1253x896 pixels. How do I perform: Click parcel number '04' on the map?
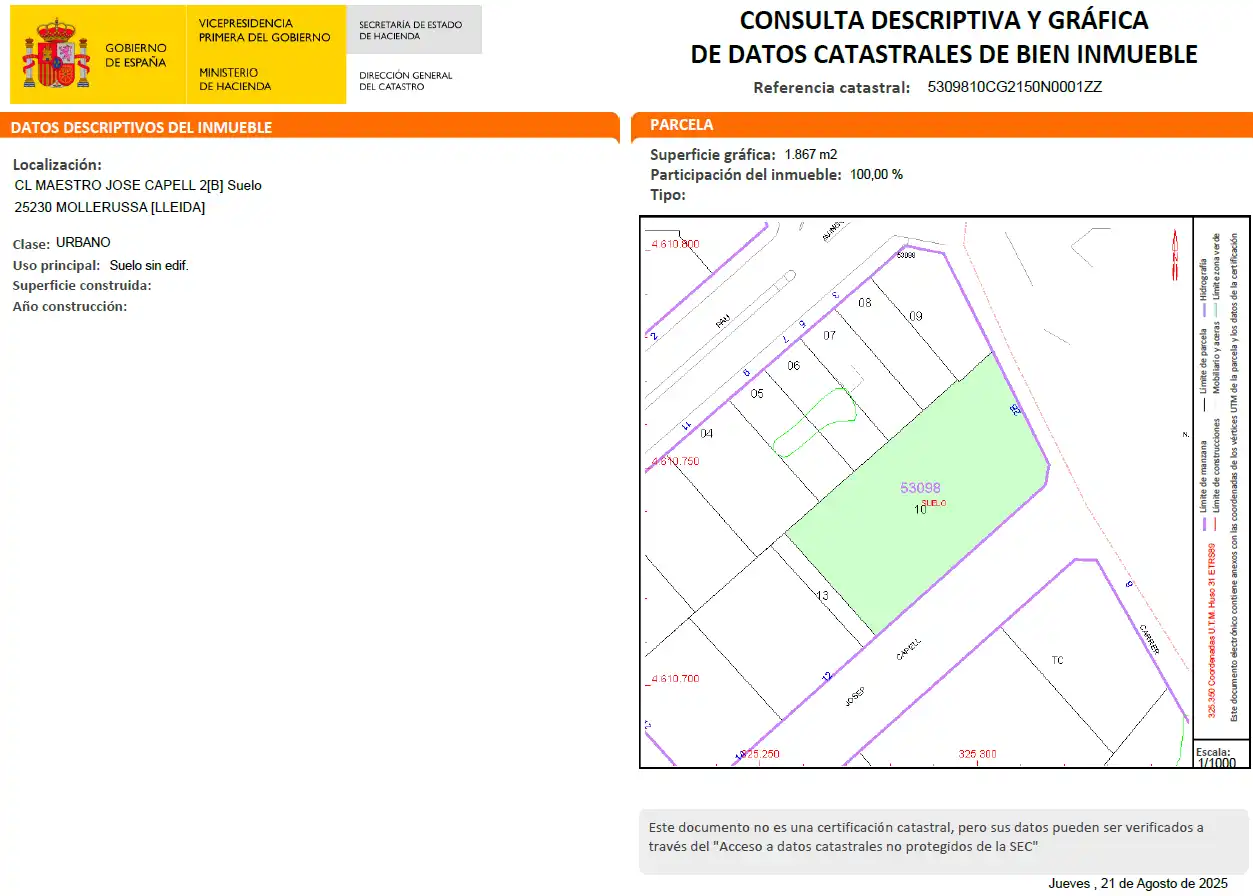707,433
